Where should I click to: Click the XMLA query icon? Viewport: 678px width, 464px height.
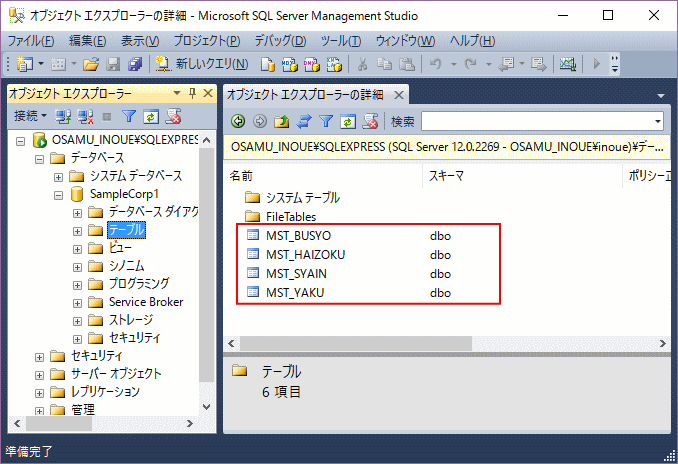(334, 64)
